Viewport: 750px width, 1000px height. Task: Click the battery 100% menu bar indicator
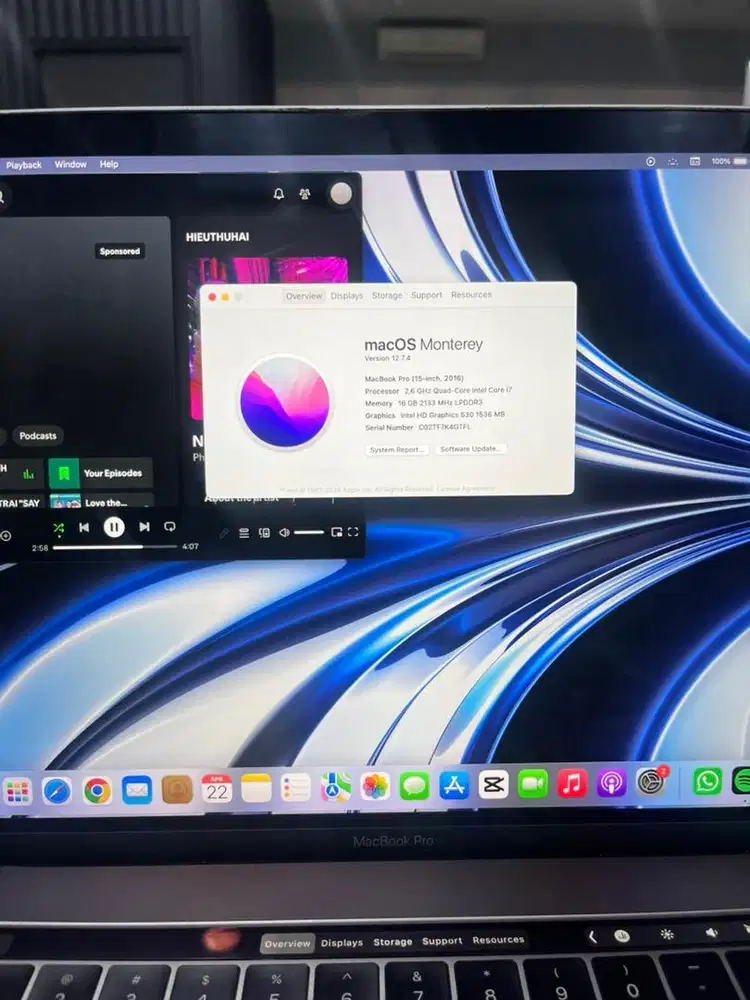(x=728, y=161)
